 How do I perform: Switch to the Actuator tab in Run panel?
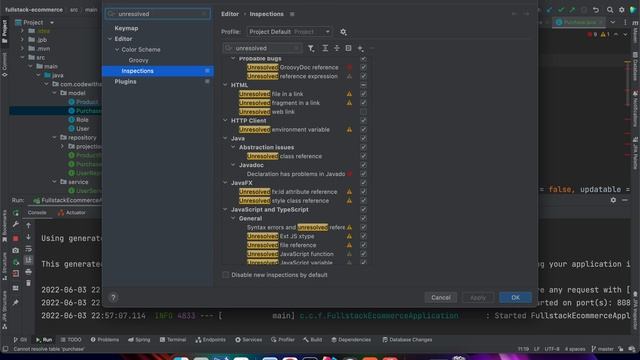(72, 213)
